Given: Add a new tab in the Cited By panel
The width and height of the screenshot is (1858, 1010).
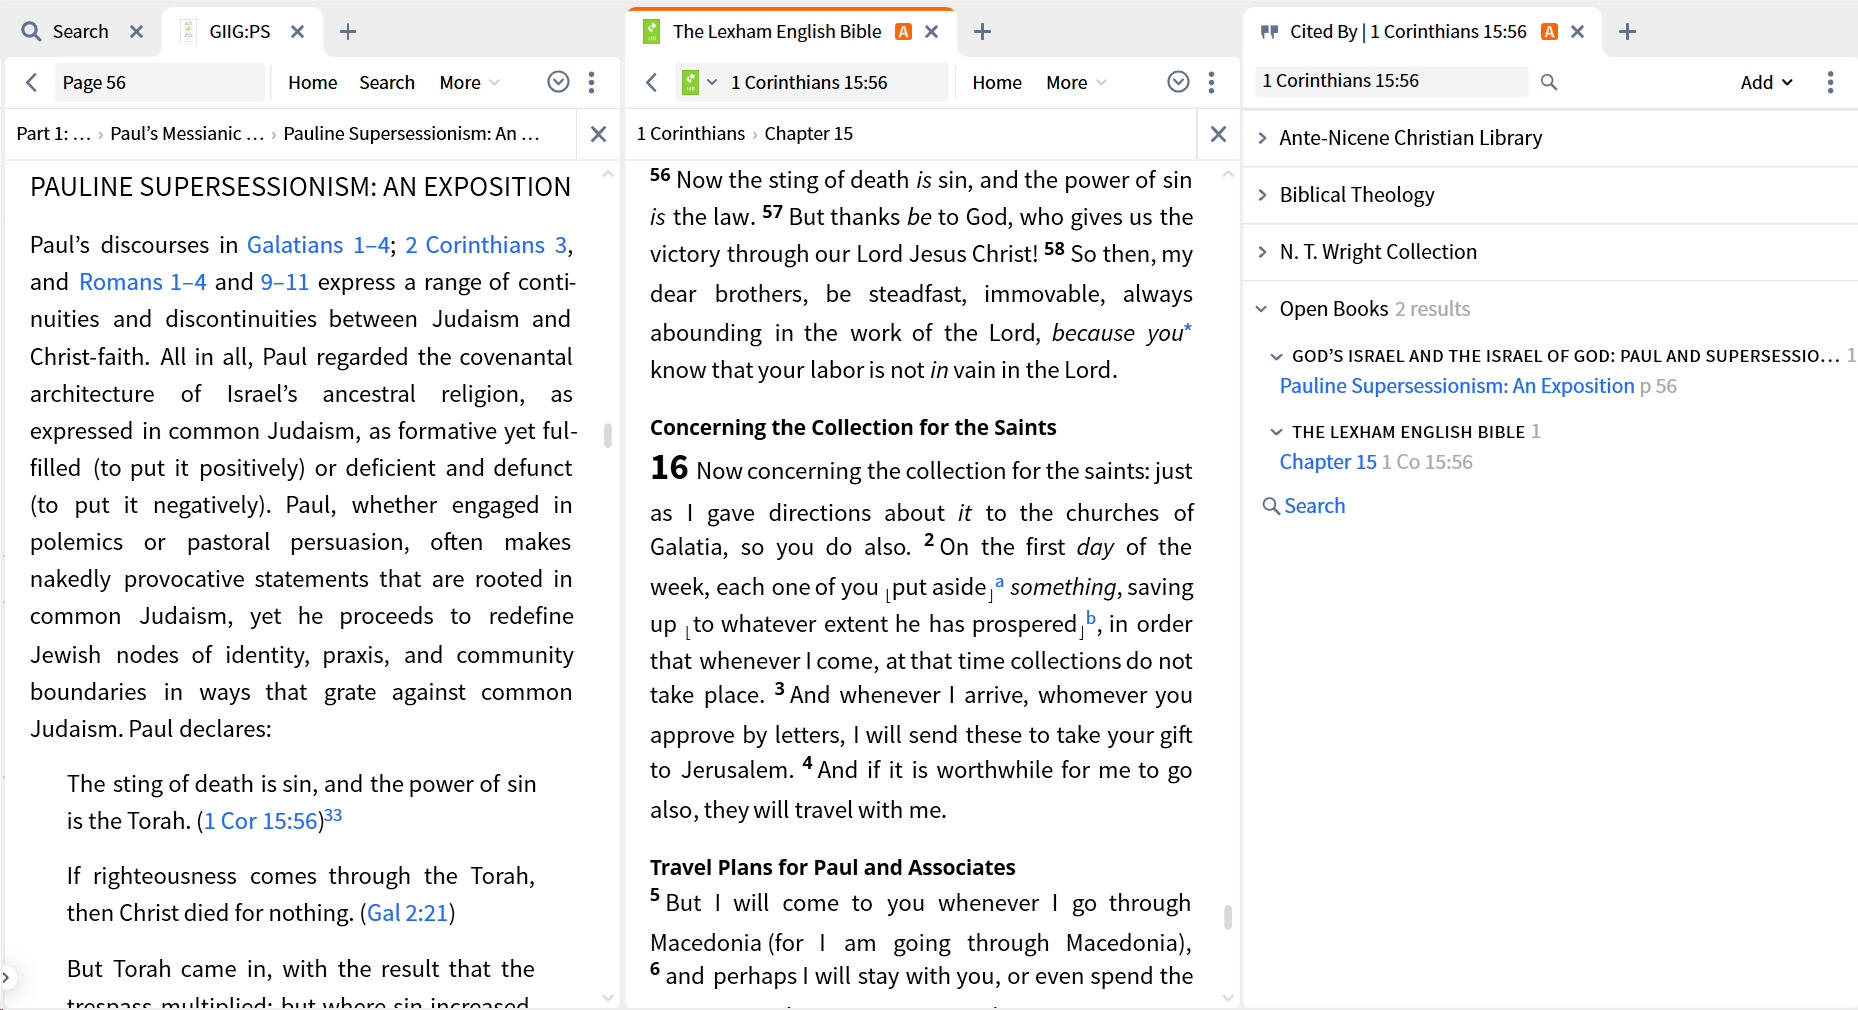Looking at the screenshot, I should 1628,32.
